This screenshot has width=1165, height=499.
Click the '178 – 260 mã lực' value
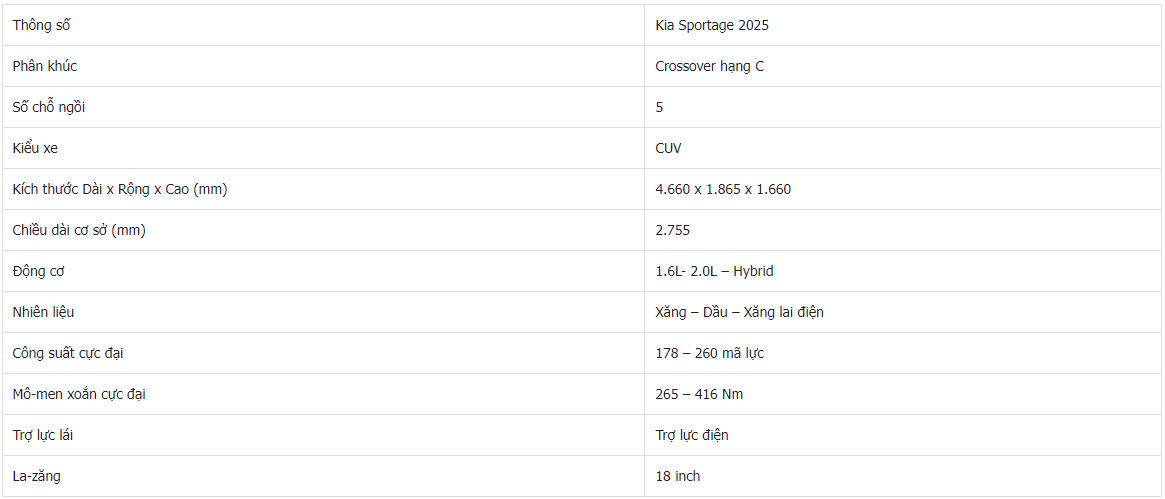(710, 353)
